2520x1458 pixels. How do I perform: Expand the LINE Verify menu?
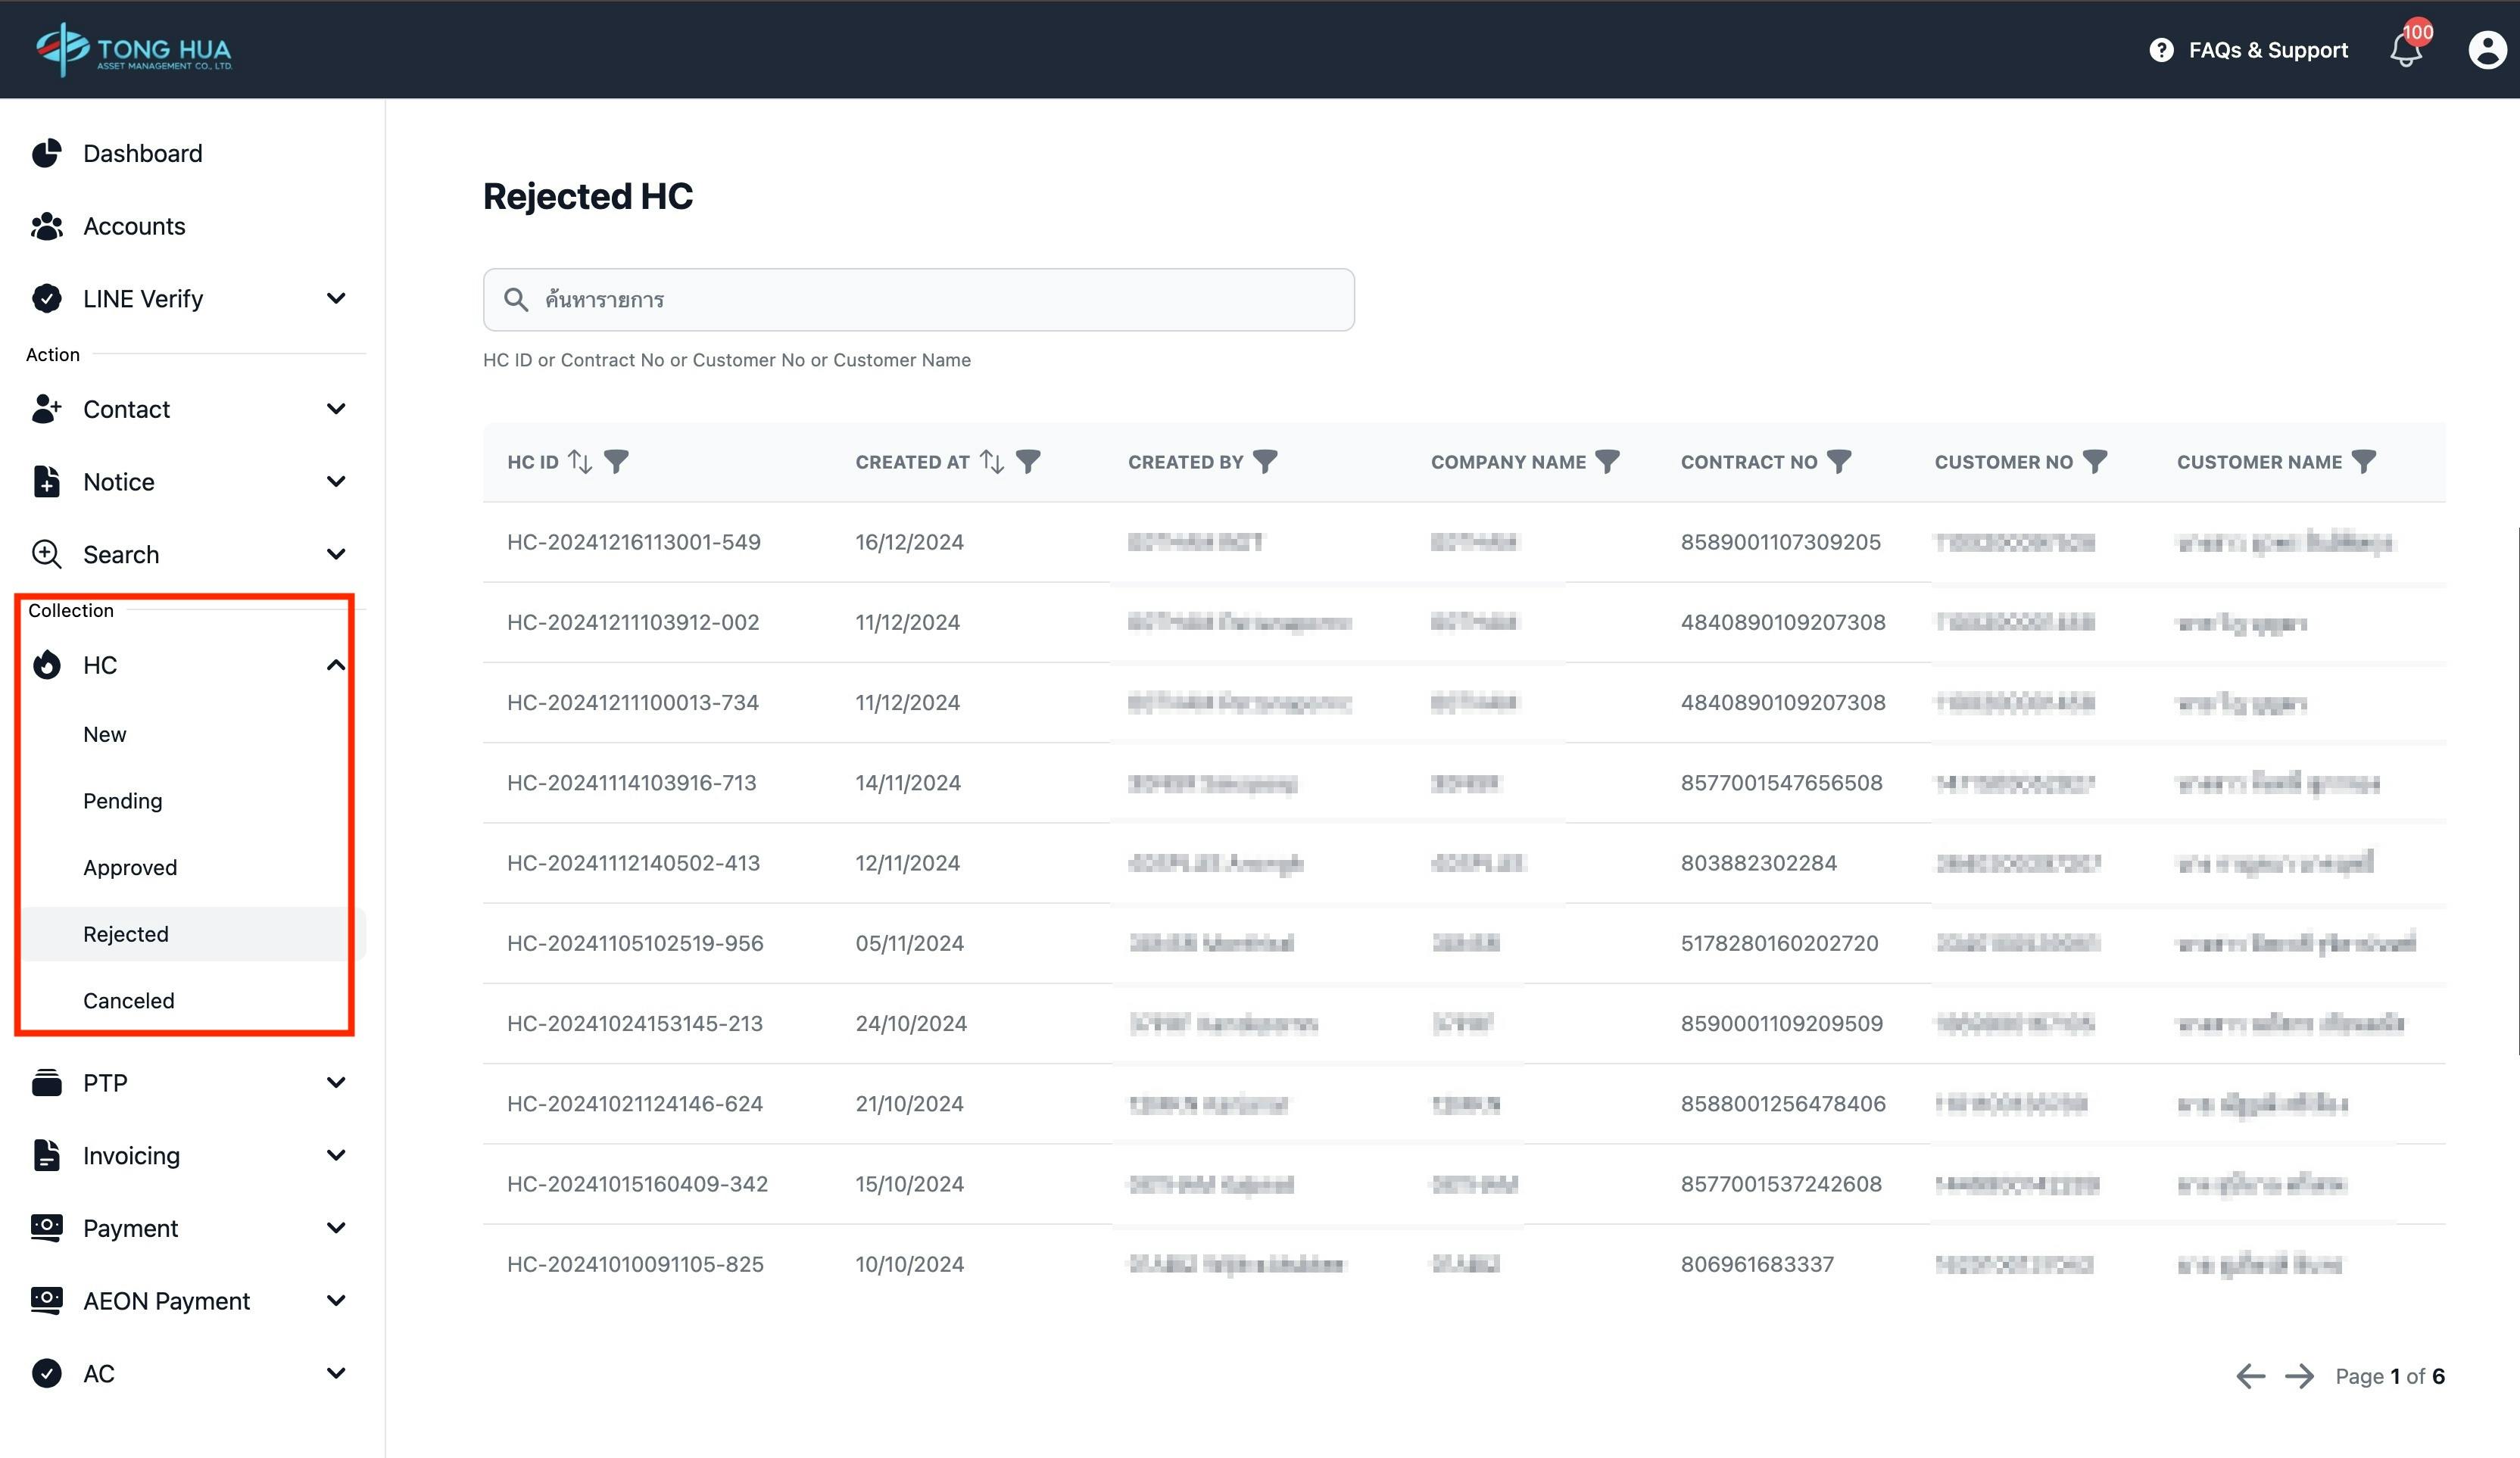[336, 298]
